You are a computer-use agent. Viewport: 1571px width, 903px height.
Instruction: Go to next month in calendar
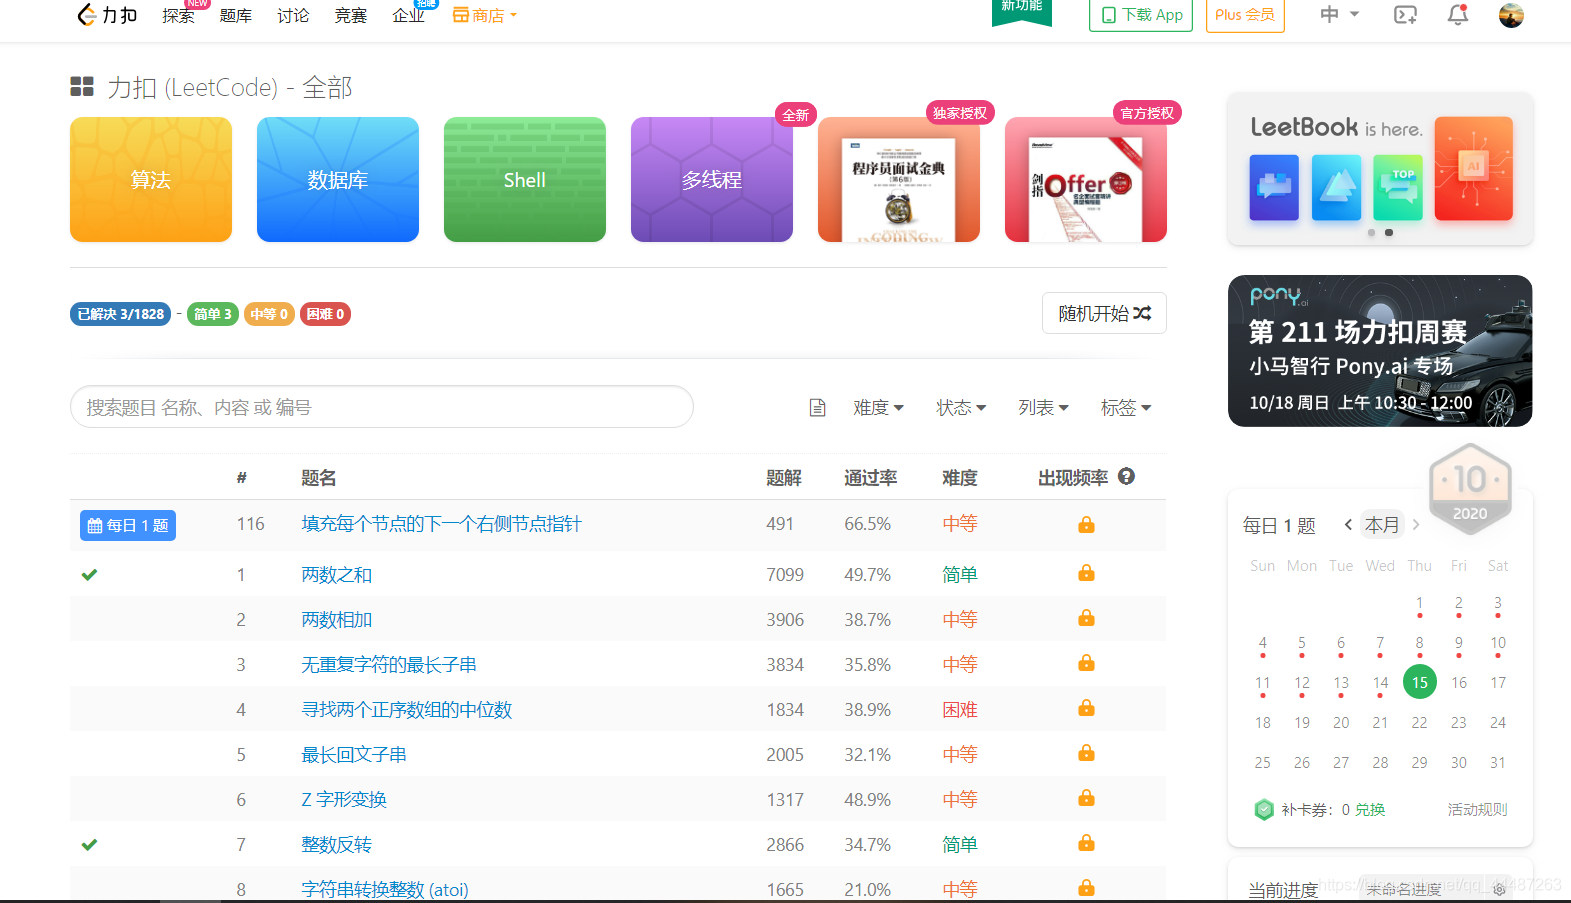point(1416,524)
